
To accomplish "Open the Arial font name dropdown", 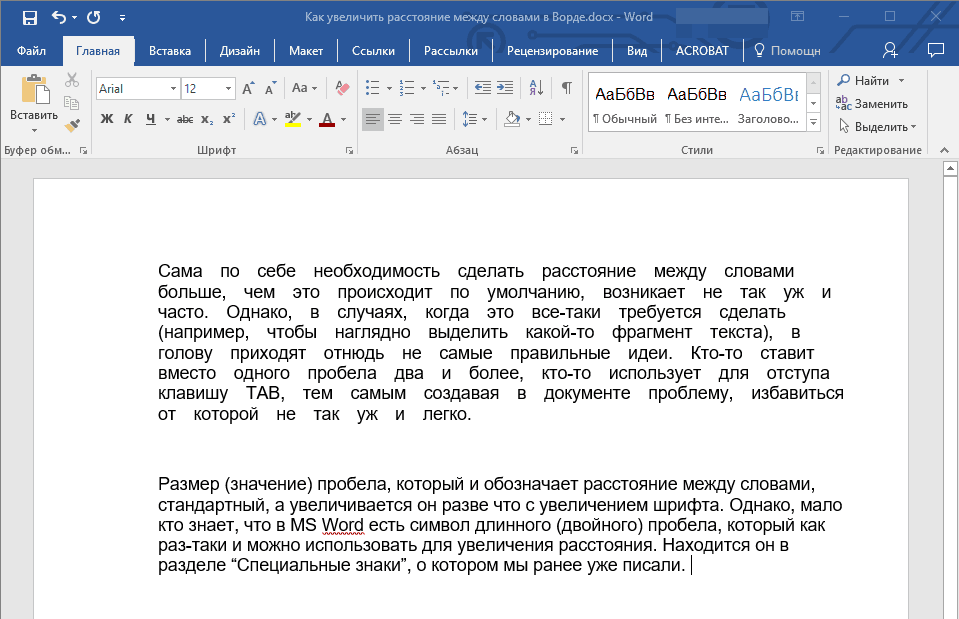I will pos(173,89).
